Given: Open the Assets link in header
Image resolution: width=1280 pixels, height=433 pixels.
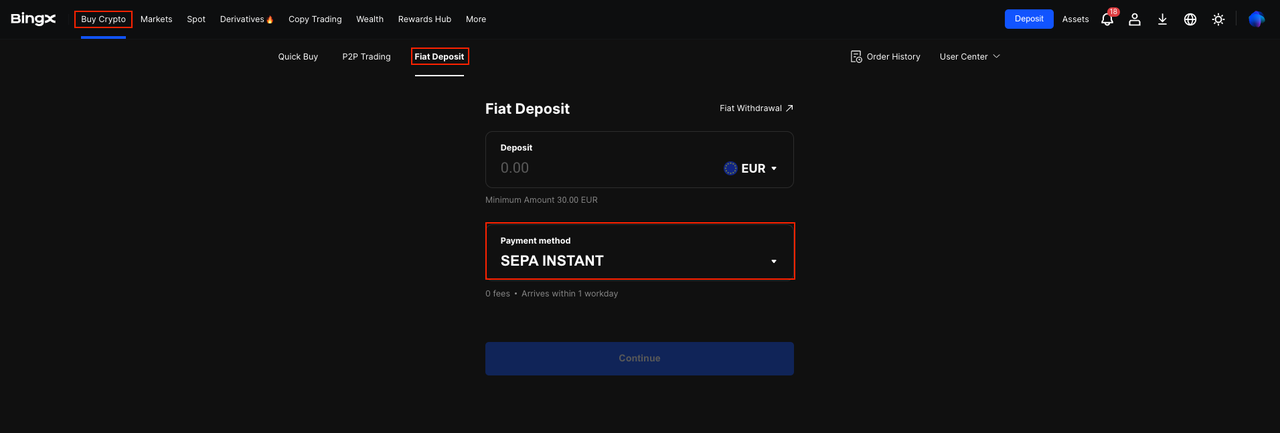Looking at the screenshot, I should [1075, 19].
